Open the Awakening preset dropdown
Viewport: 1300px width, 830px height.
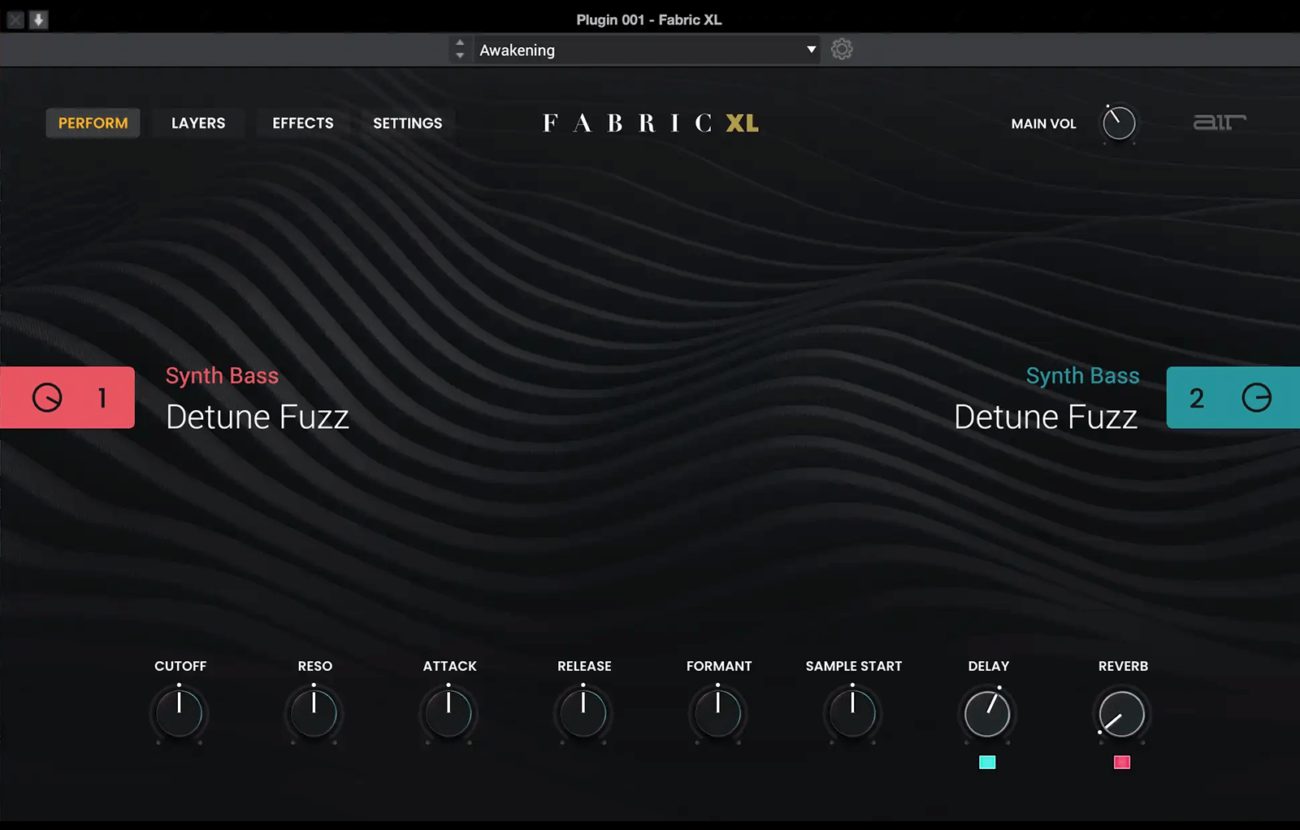pyautogui.click(x=646, y=50)
